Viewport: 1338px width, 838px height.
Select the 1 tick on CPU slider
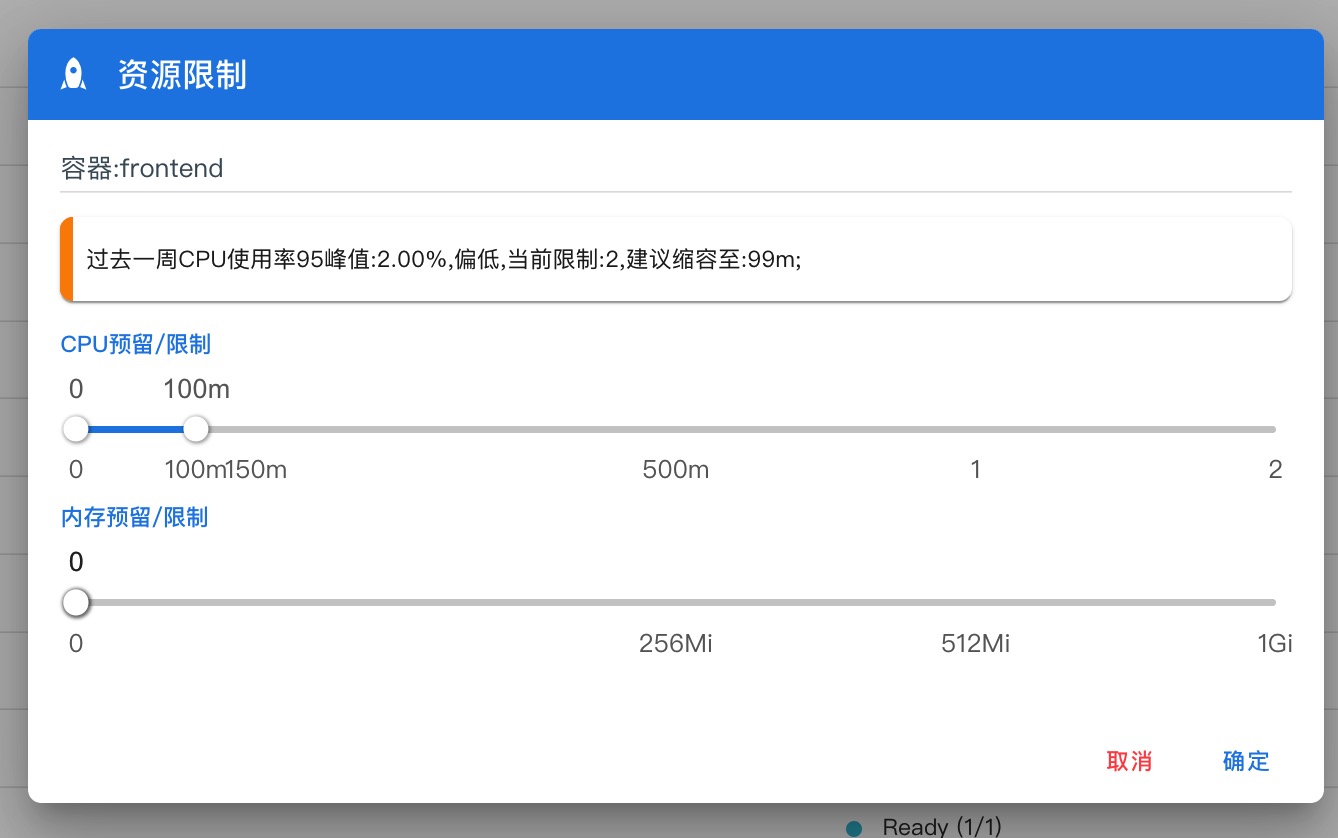point(976,470)
